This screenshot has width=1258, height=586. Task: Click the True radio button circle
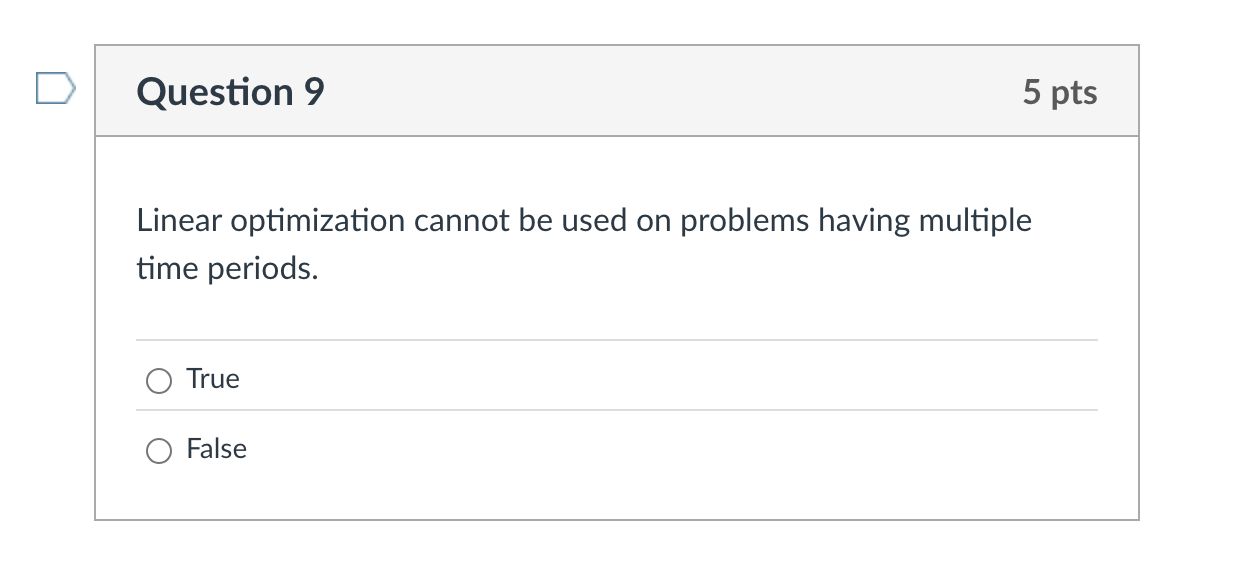[159, 380]
